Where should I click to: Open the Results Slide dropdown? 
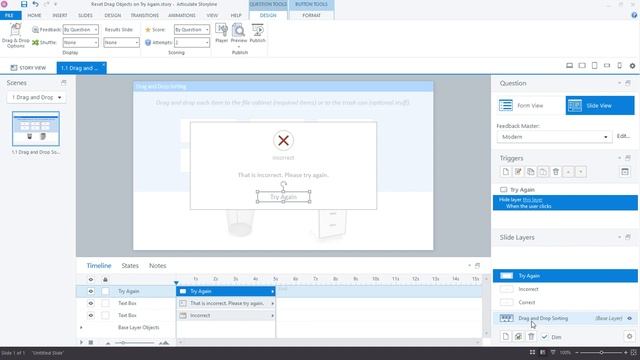click(x=121, y=42)
